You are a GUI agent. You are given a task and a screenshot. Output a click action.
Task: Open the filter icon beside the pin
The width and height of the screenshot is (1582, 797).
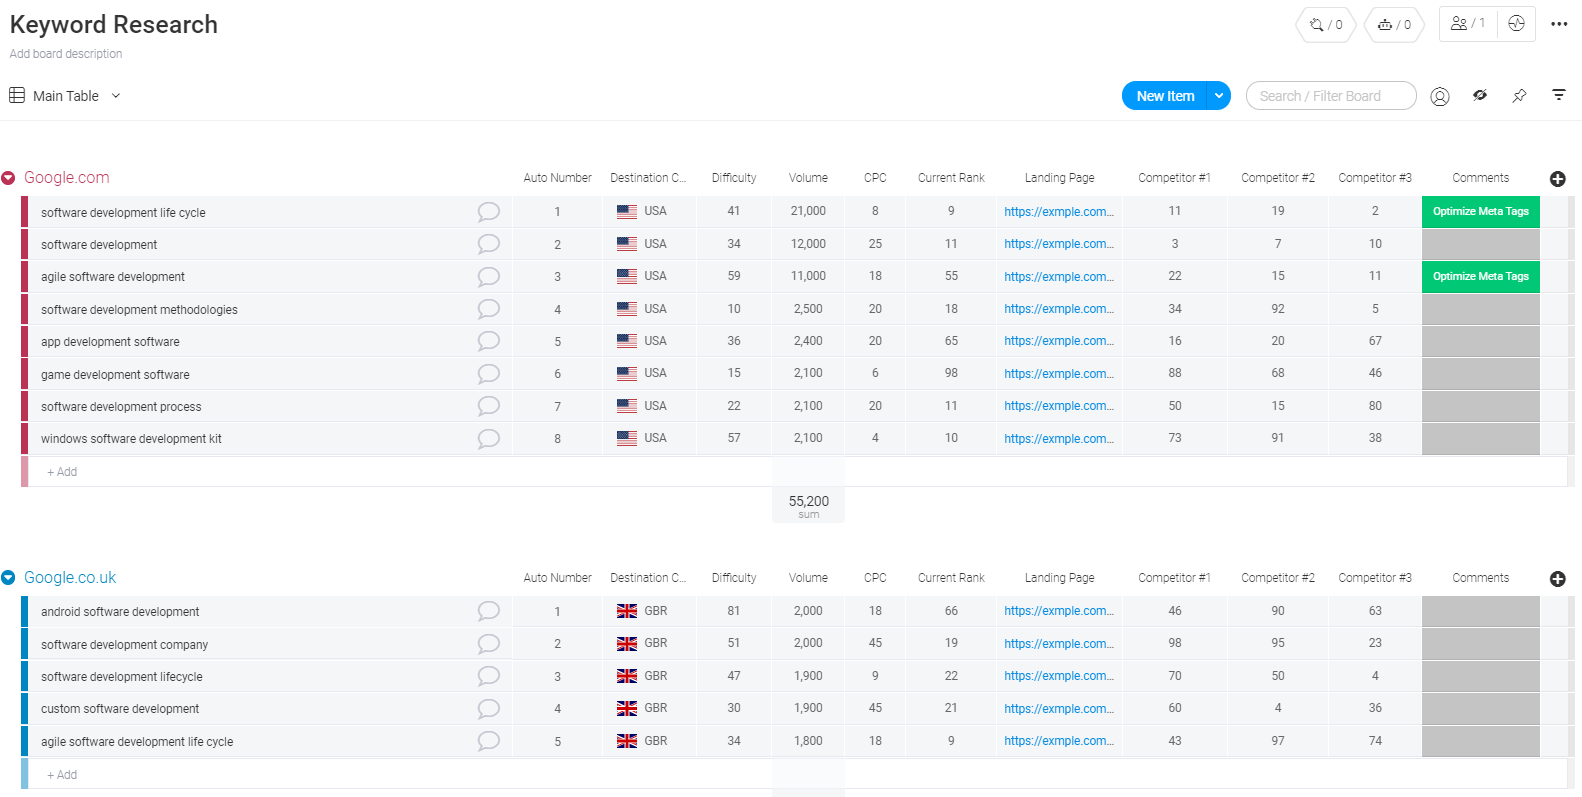pyautogui.click(x=1558, y=95)
